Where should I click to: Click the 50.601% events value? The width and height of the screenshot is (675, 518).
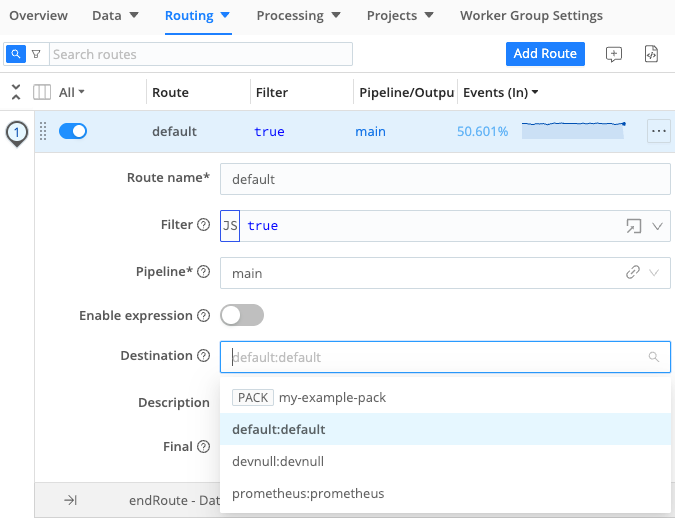tap(483, 131)
